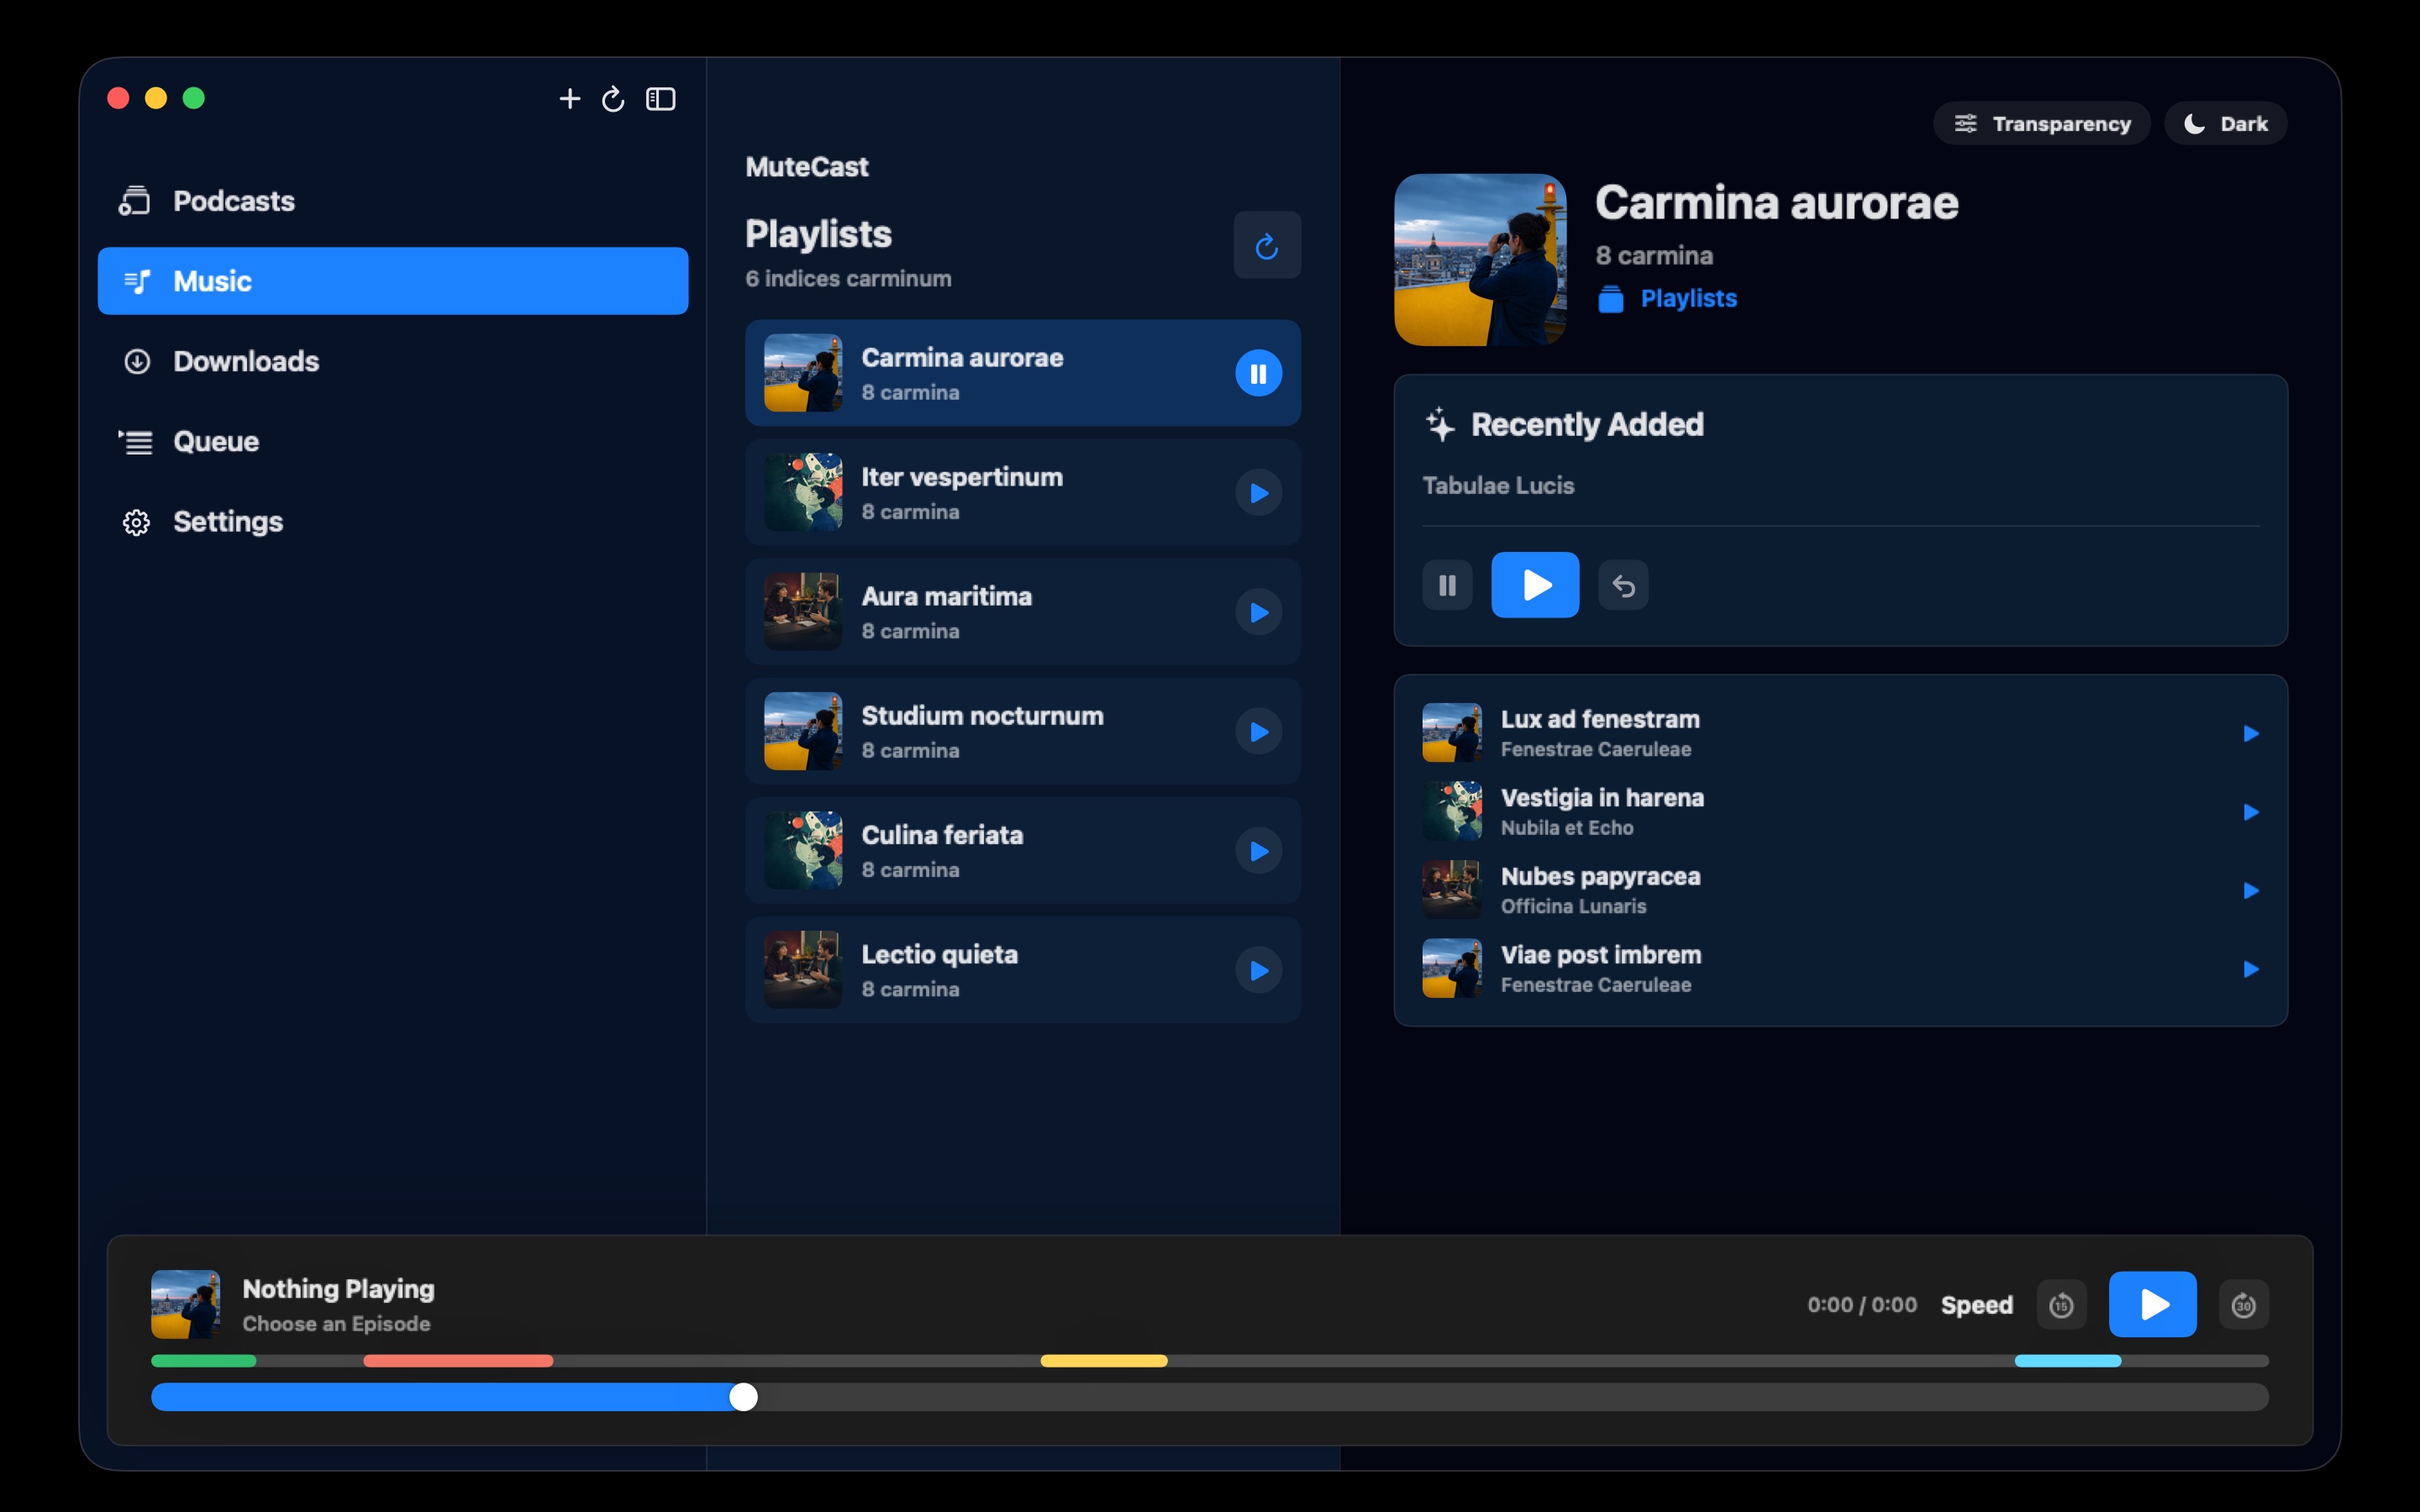Click the 6 indices carminum subtitle

point(848,279)
